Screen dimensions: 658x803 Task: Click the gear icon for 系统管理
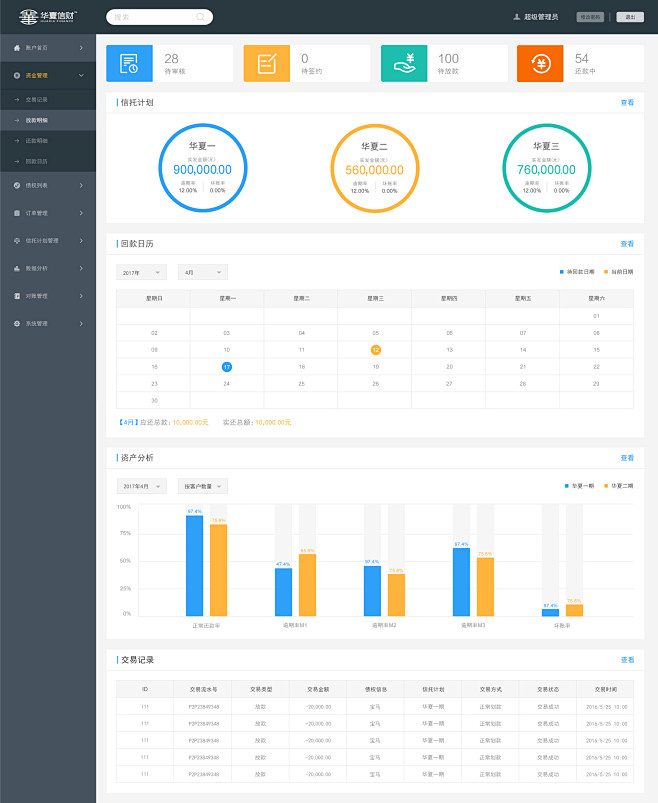coord(17,324)
